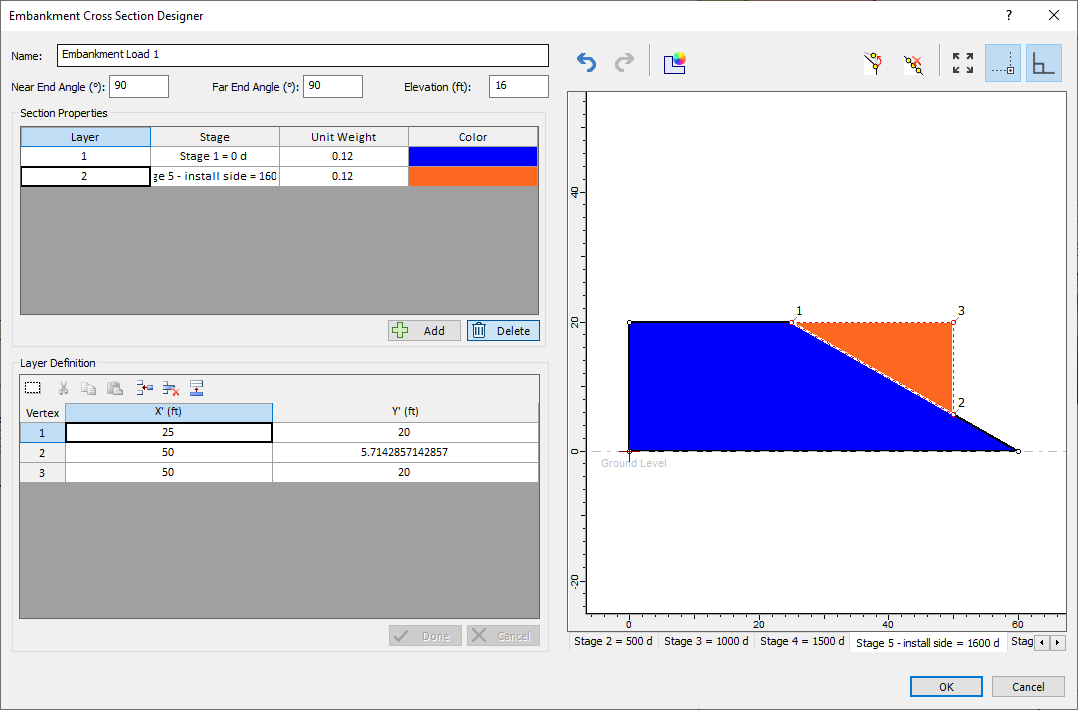1078x710 pixels.
Task: Click the Redo icon
Action: click(624, 62)
